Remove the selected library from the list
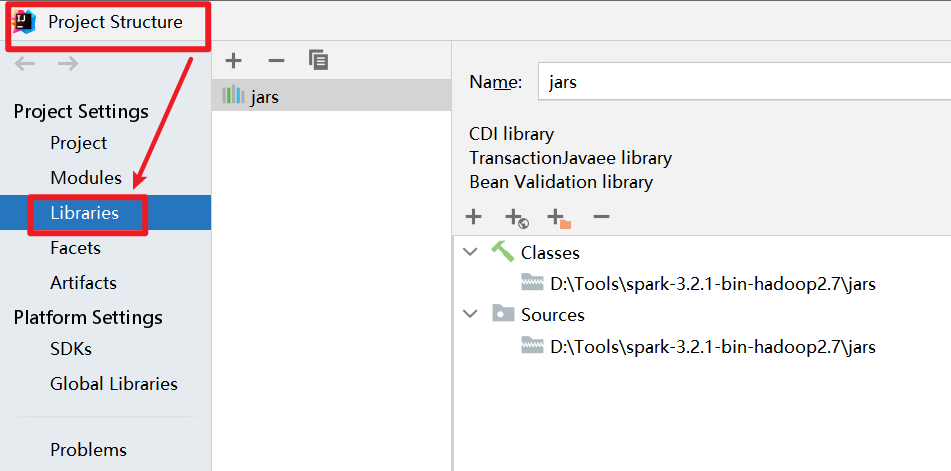The height and width of the screenshot is (471, 951). click(276, 61)
